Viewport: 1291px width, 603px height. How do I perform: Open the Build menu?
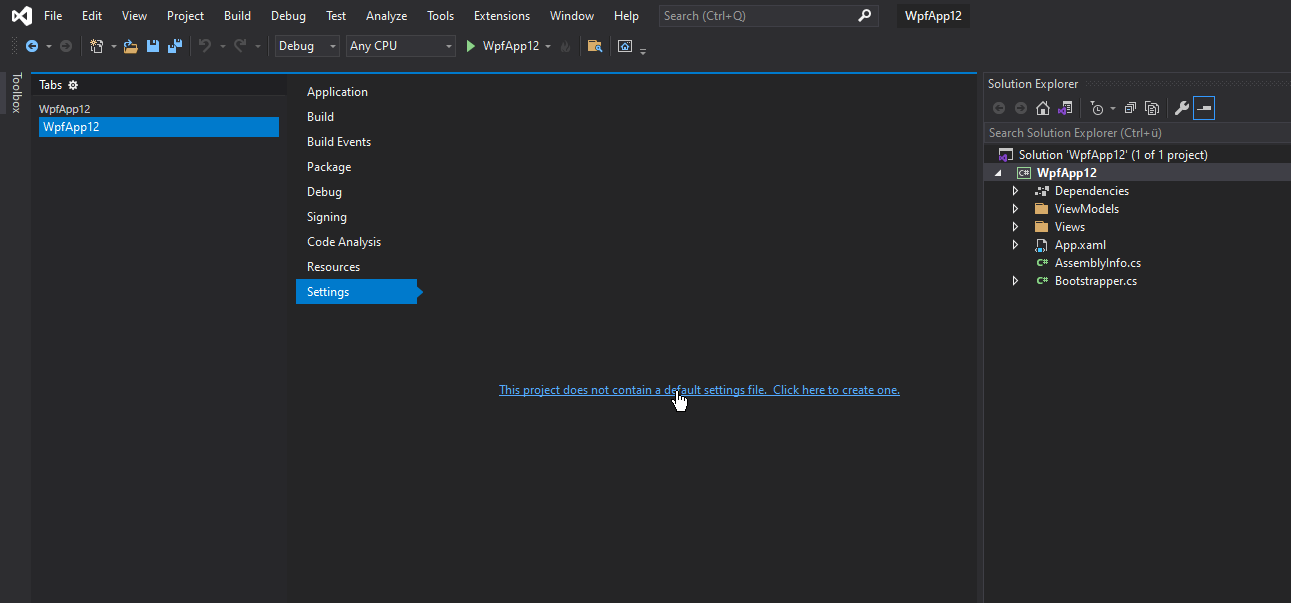tap(238, 16)
